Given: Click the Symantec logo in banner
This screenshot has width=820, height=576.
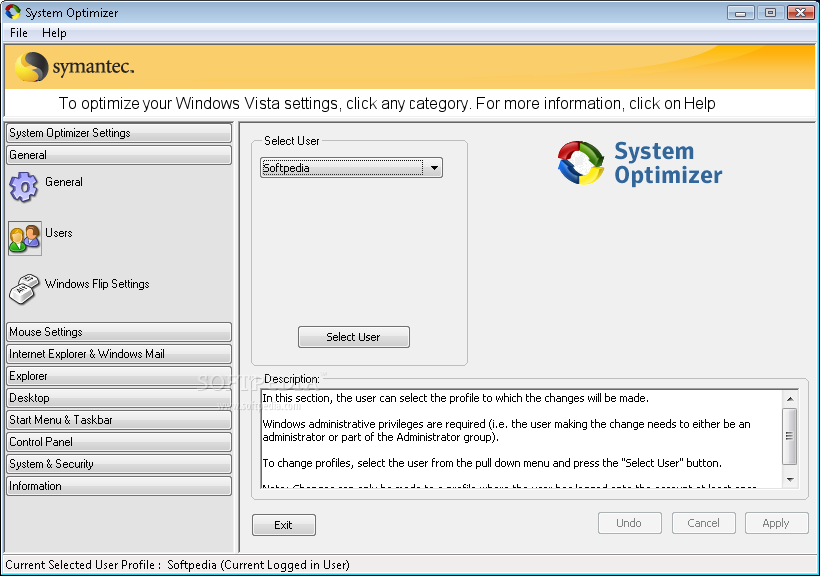Looking at the screenshot, I should point(75,67).
